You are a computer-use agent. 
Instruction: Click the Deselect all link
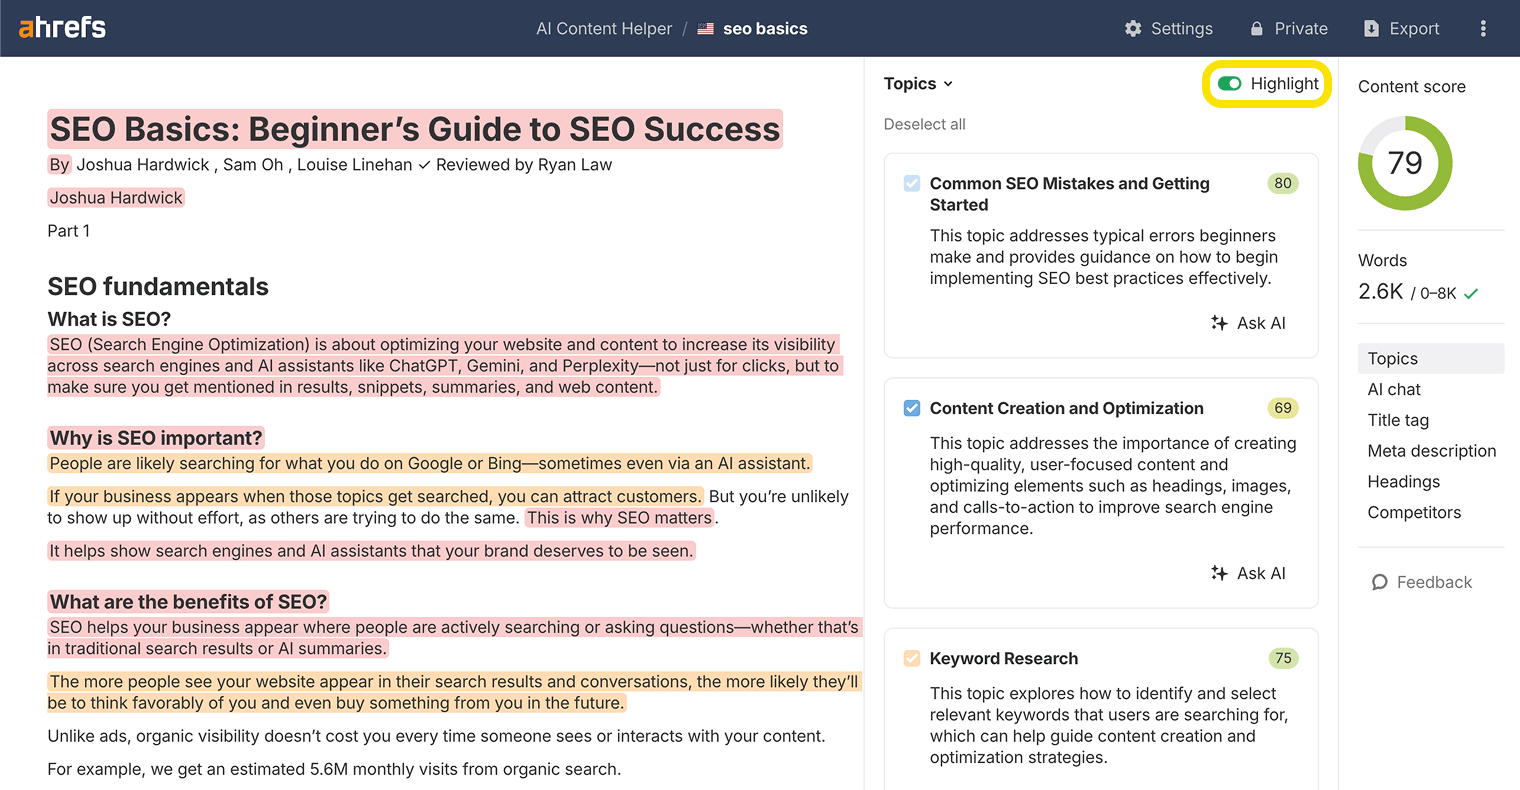(924, 124)
